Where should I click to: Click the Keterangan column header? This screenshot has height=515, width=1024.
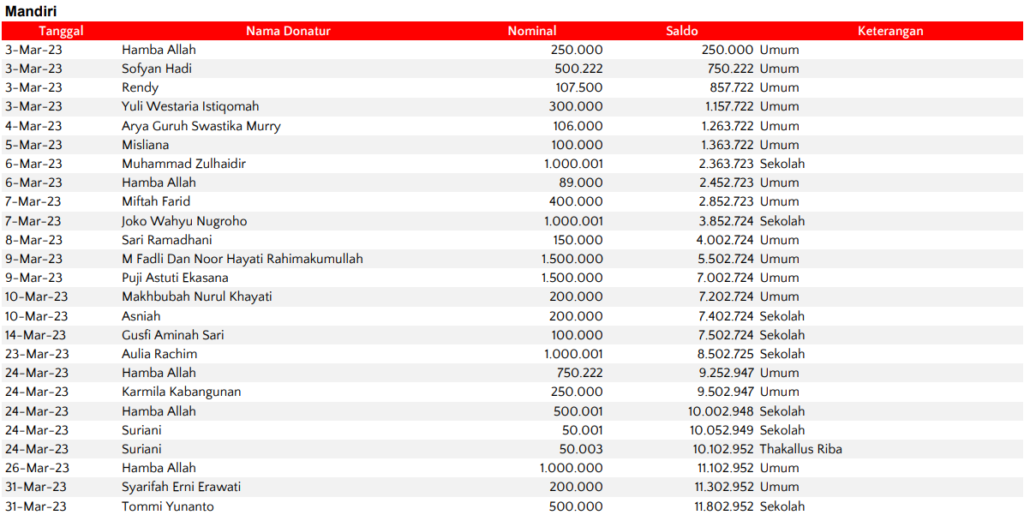coord(890,31)
